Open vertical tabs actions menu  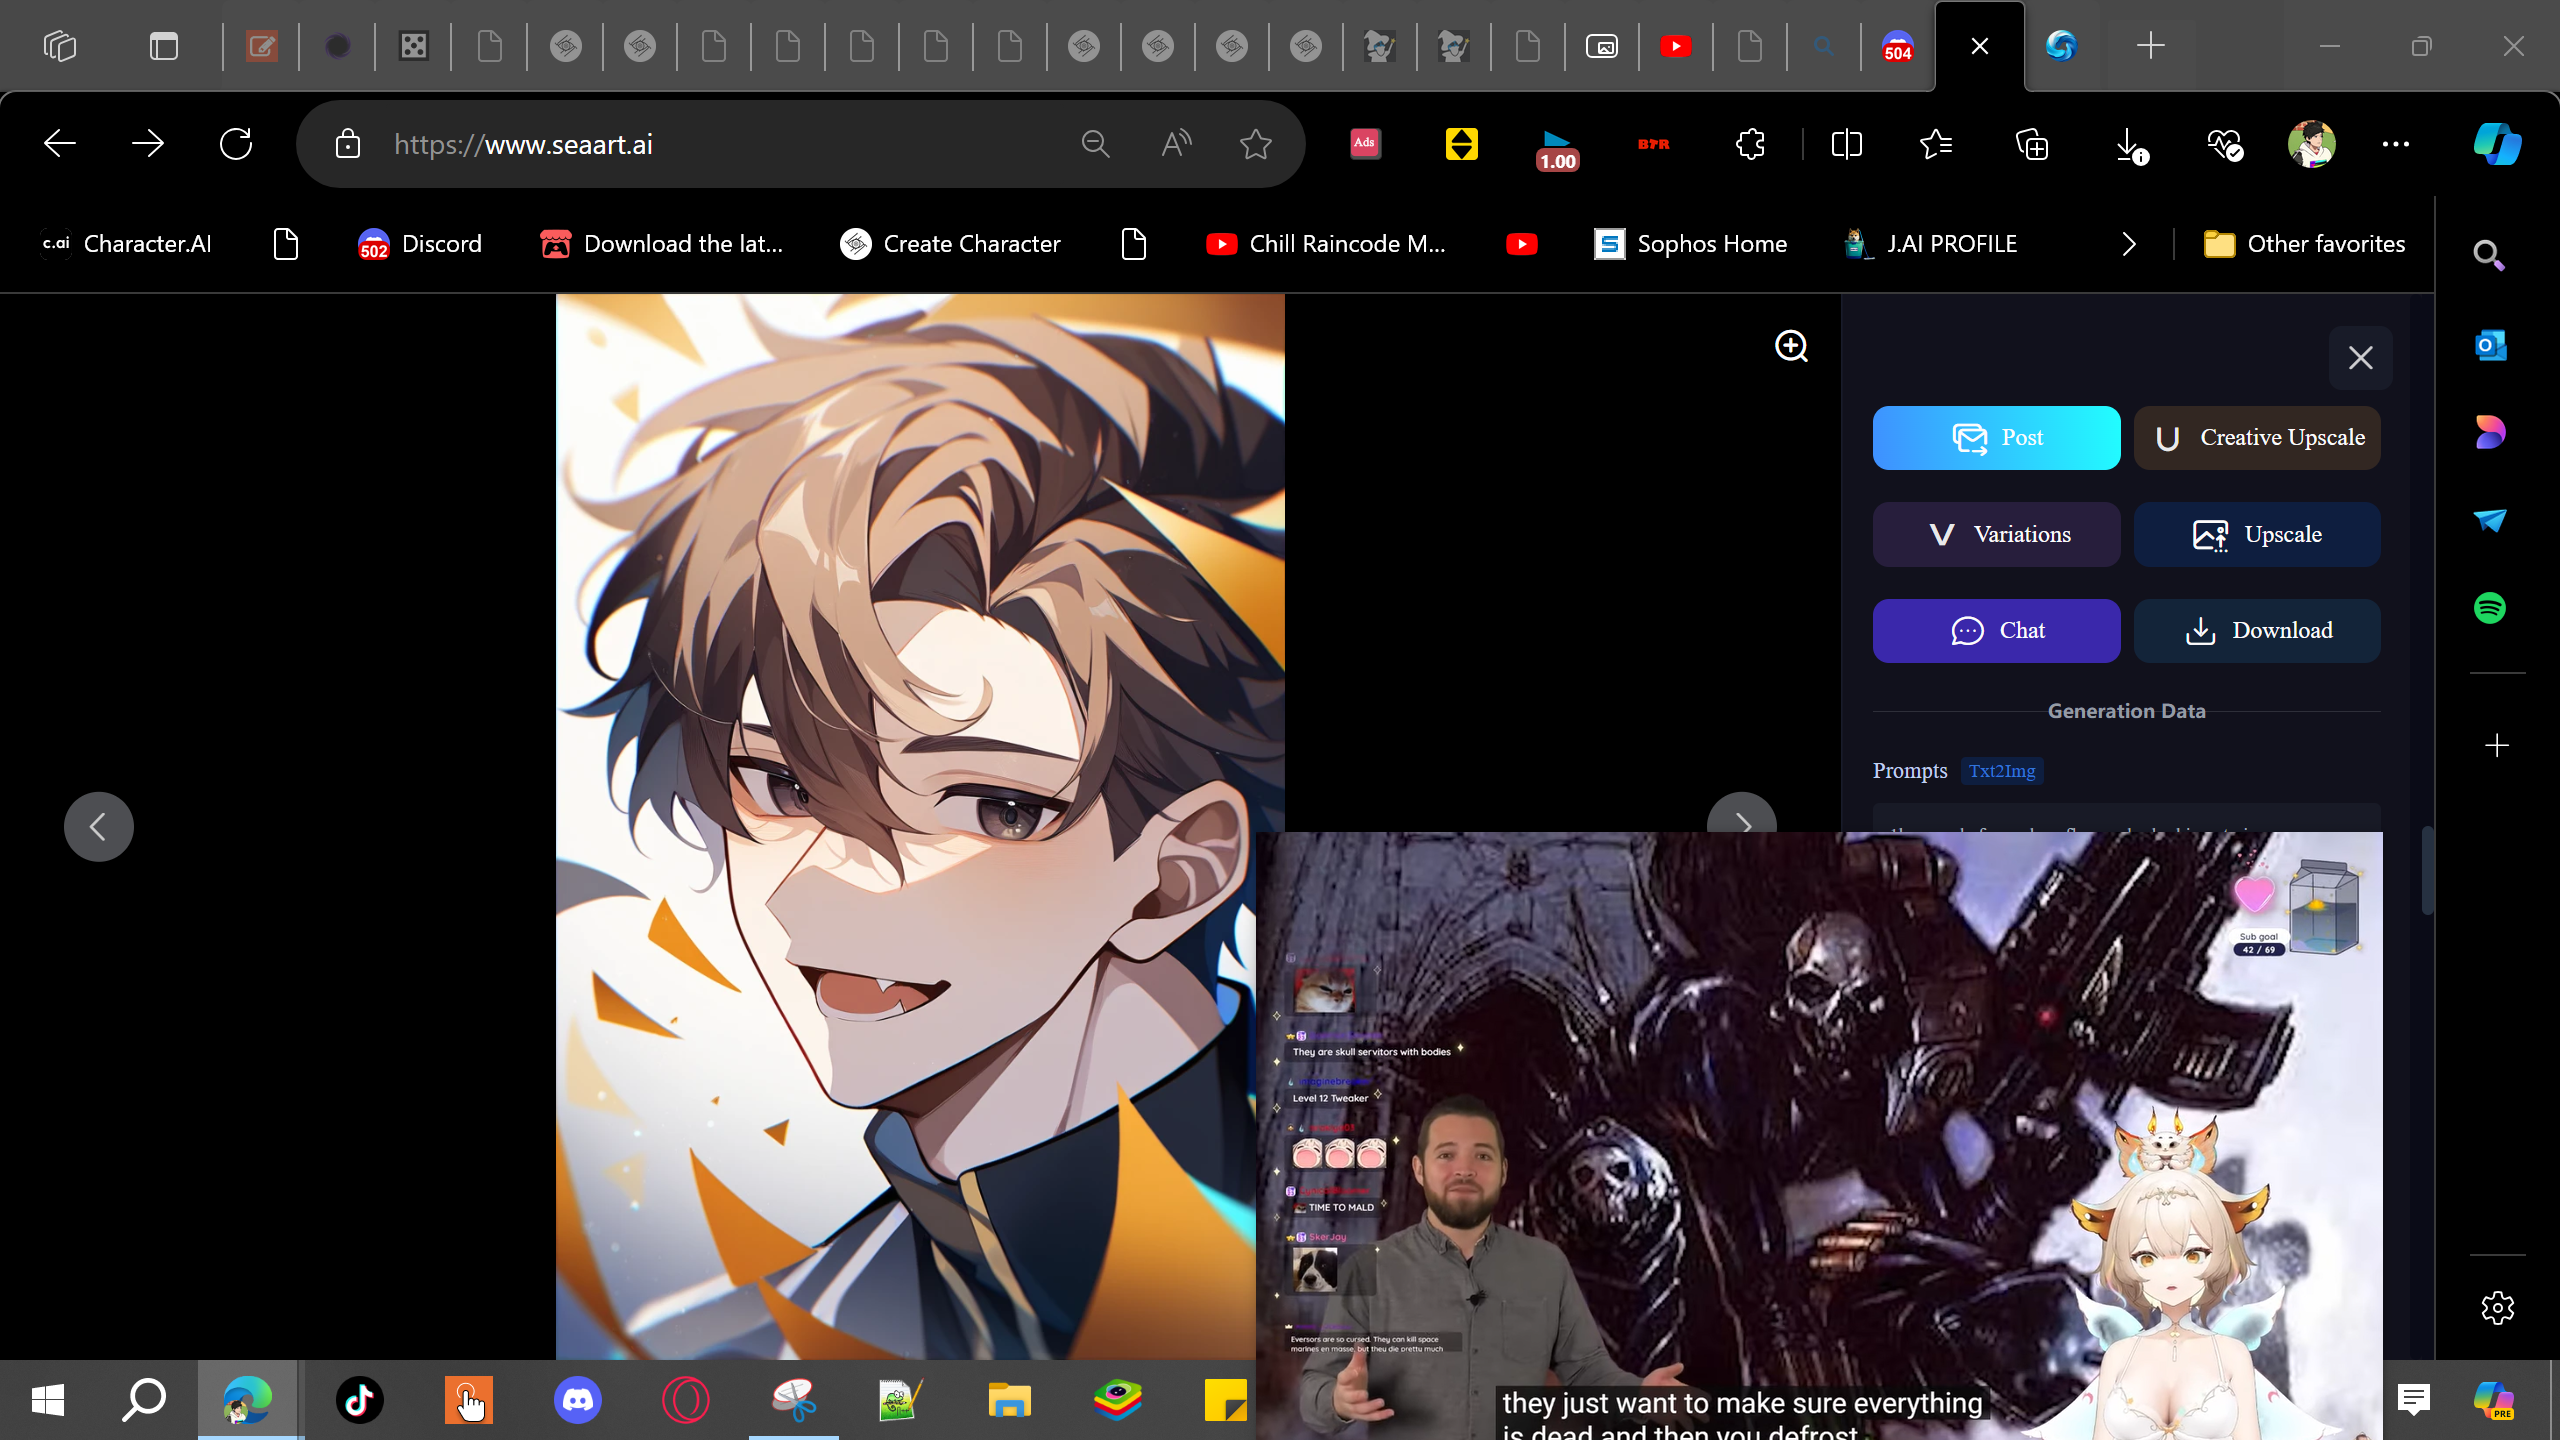tap(164, 46)
